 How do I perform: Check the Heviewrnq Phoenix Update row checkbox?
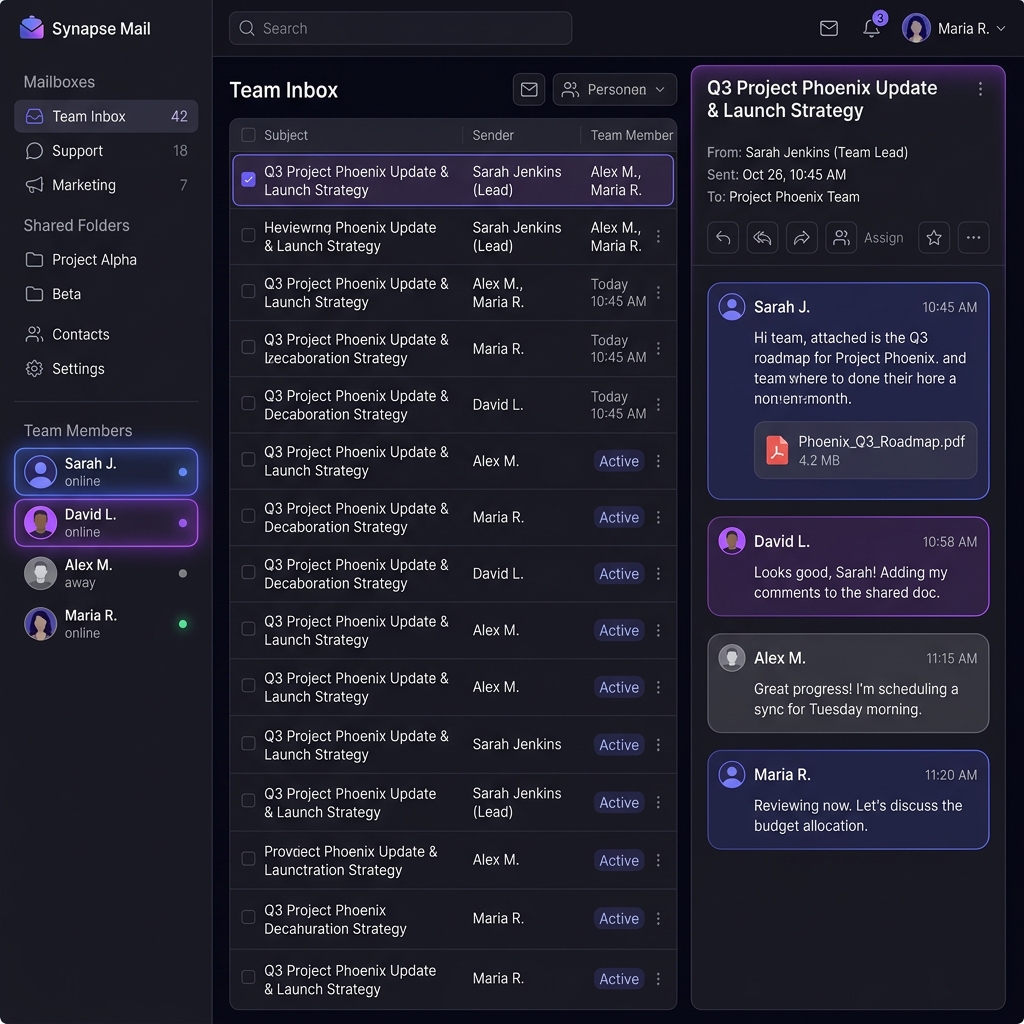pyautogui.click(x=248, y=235)
